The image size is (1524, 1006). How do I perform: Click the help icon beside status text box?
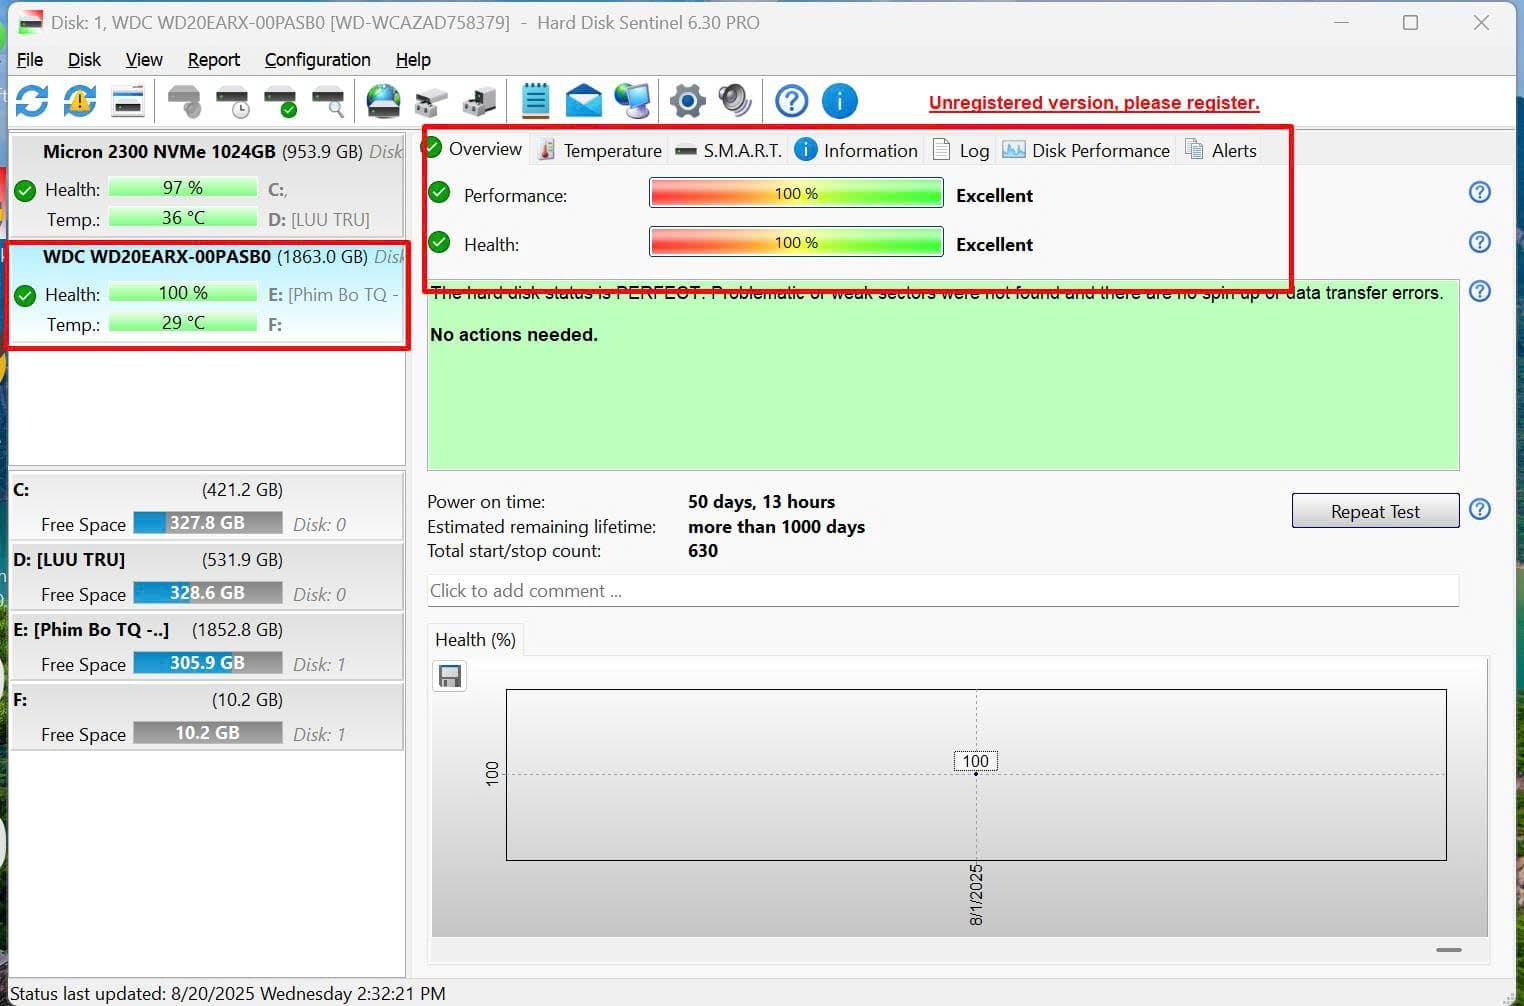(1480, 291)
